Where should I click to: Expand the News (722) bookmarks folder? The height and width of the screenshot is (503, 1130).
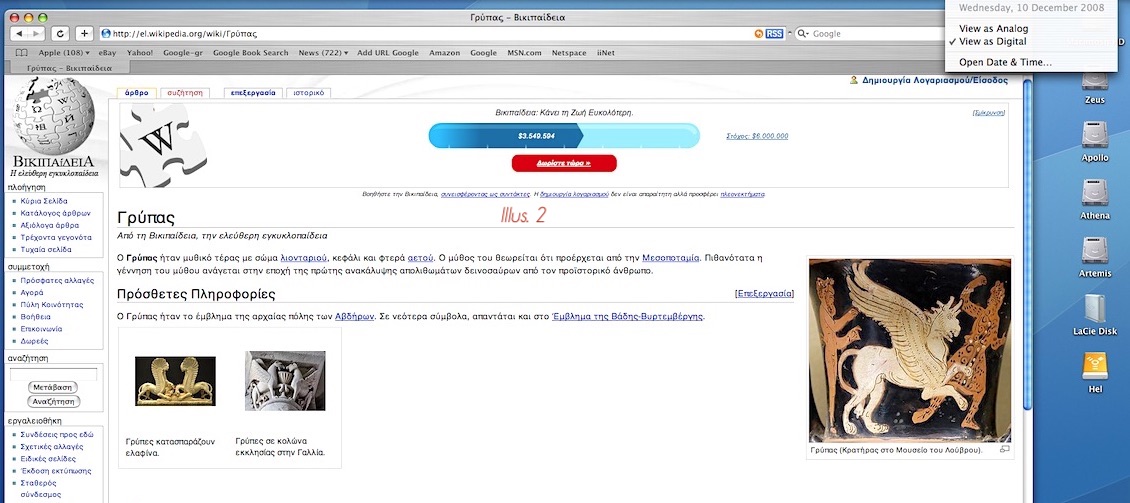click(323, 53)
